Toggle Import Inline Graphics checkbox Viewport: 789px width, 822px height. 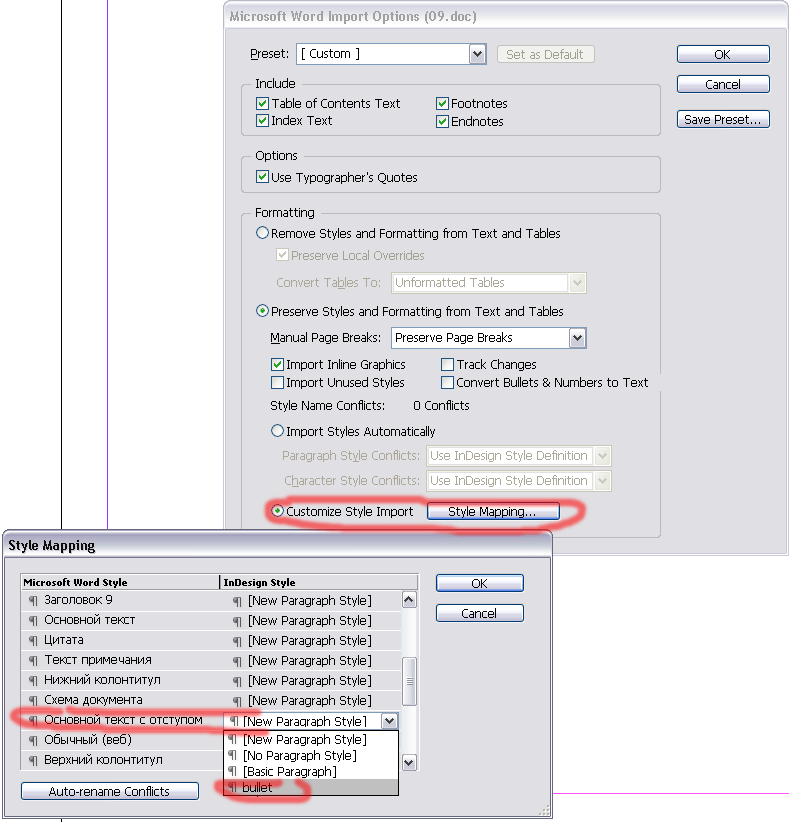coord(277,364)
